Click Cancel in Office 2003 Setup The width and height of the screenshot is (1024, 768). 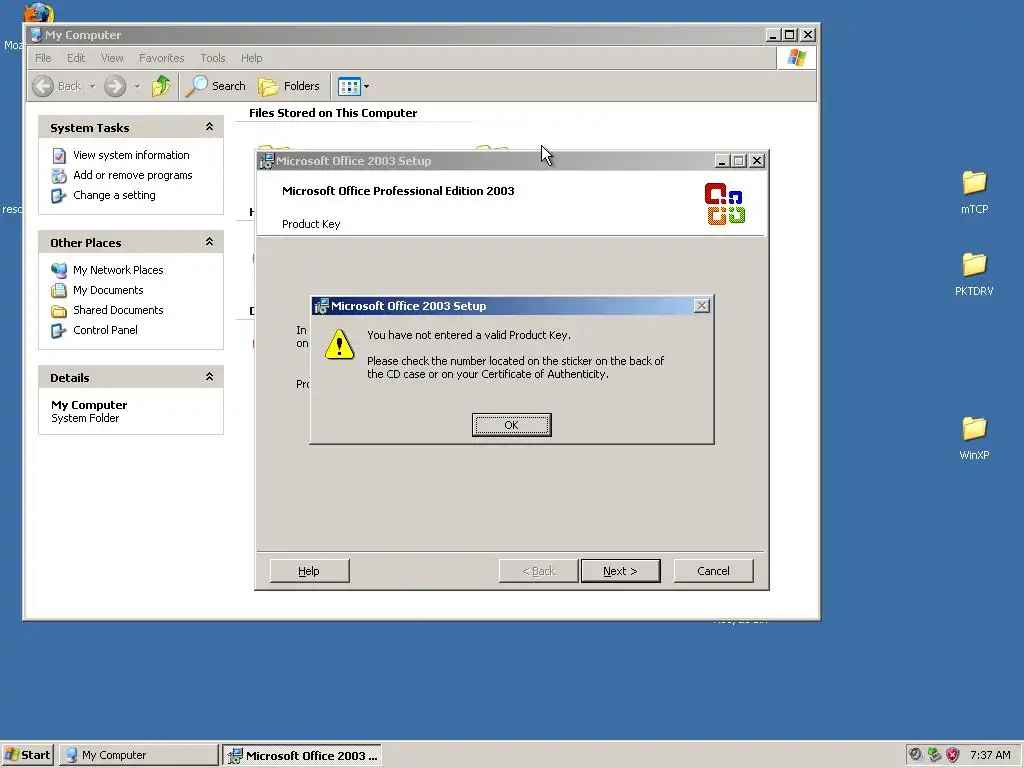(713, 571)
